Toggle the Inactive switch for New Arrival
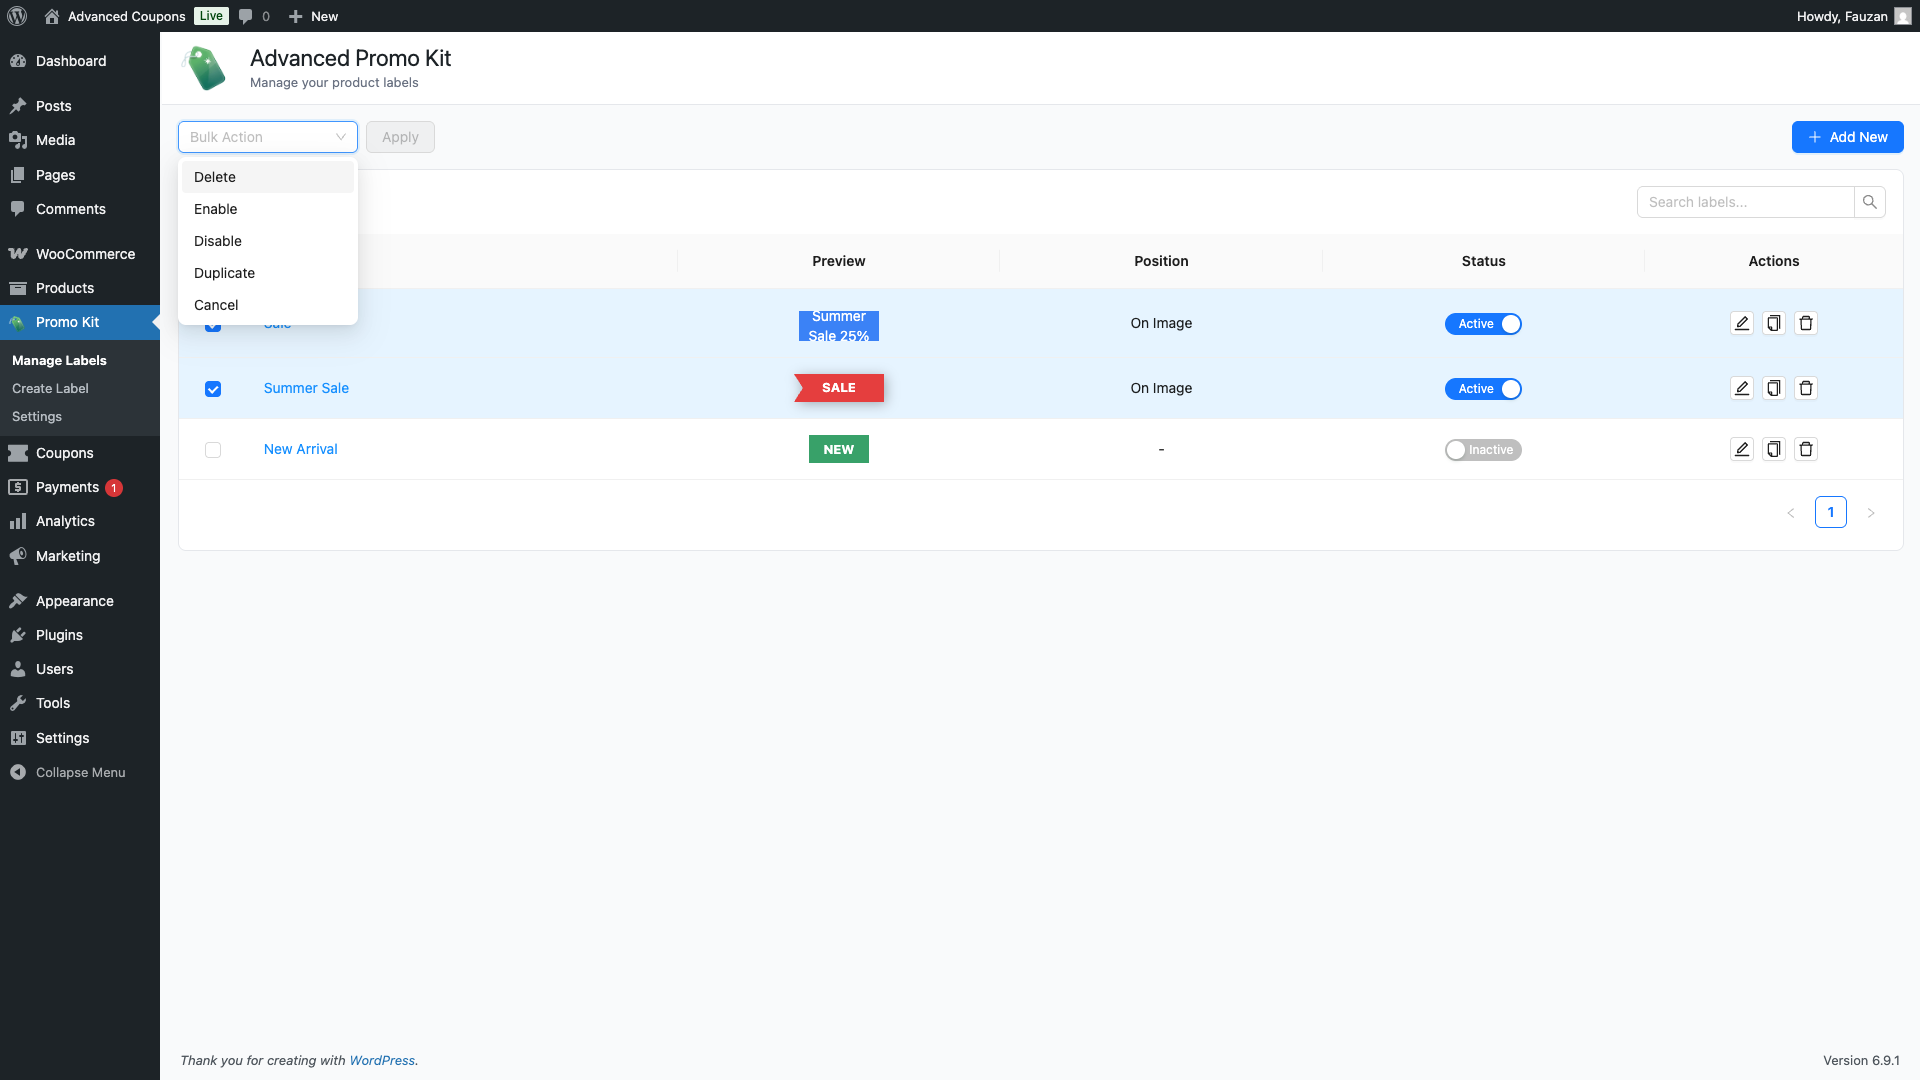 click(1483, 449)
